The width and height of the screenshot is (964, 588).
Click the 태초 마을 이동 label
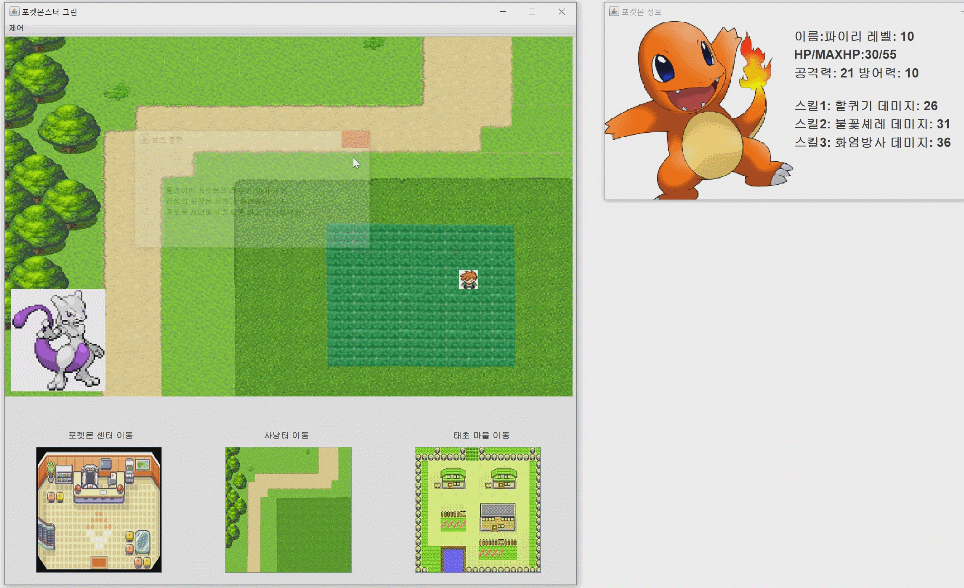pyautogui.click(x=481, y=435)
